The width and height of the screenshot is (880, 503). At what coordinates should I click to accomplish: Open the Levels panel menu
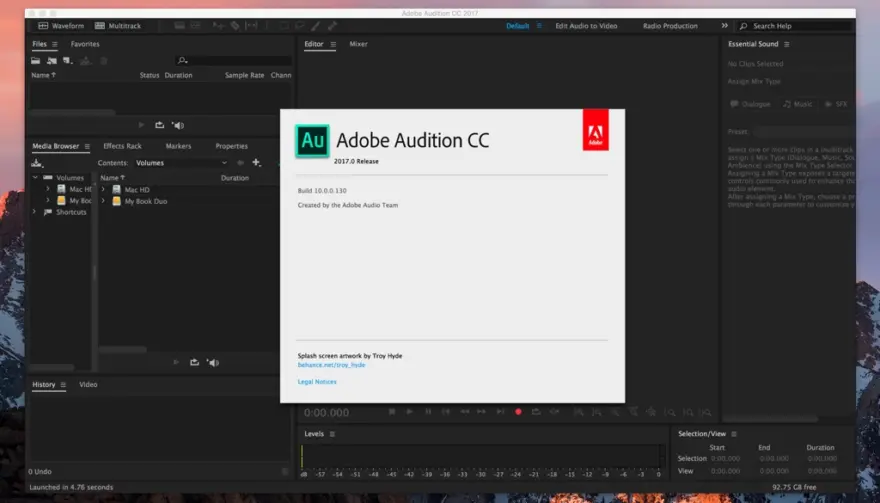click(x=332, y=434)
